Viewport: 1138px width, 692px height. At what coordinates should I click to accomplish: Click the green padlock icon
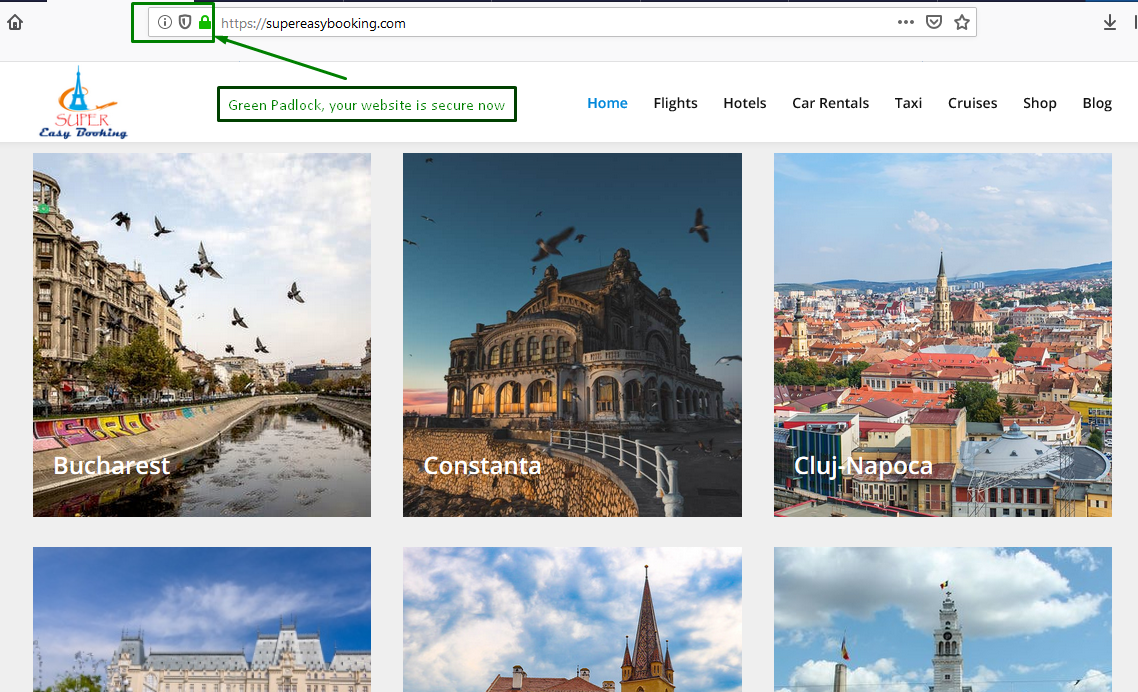pos(205,22)
